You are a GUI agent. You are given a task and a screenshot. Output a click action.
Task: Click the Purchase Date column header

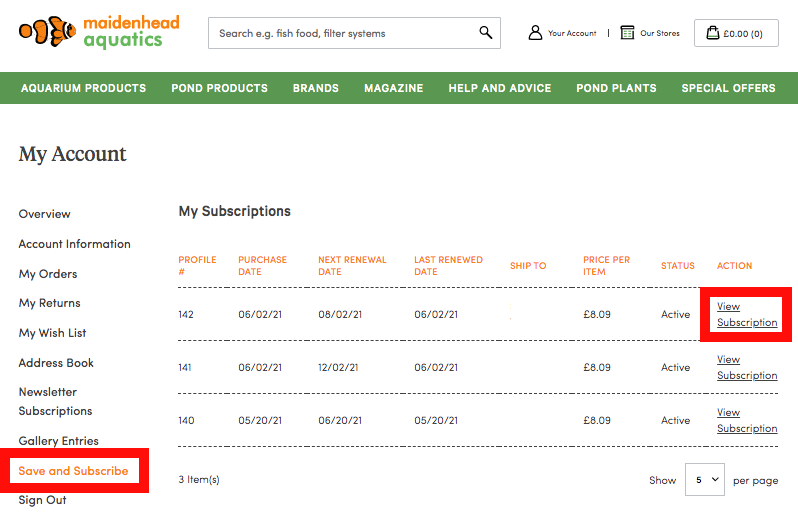[x=263, y=266]
